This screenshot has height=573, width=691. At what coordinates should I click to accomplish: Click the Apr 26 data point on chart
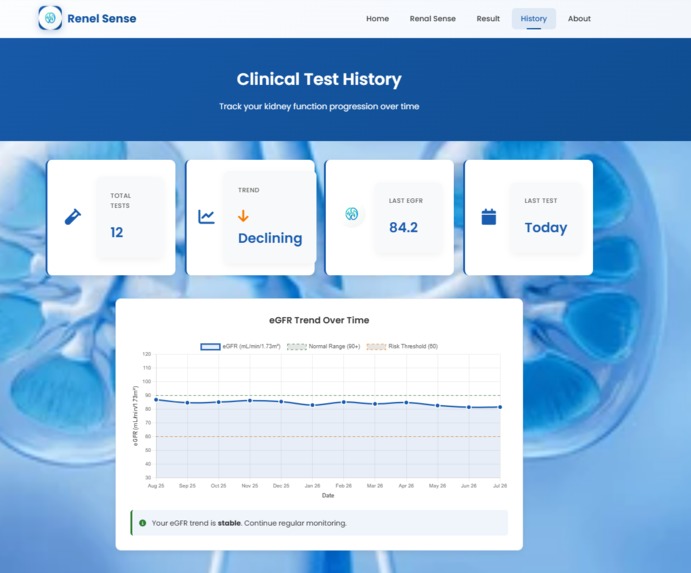[406, 402]
